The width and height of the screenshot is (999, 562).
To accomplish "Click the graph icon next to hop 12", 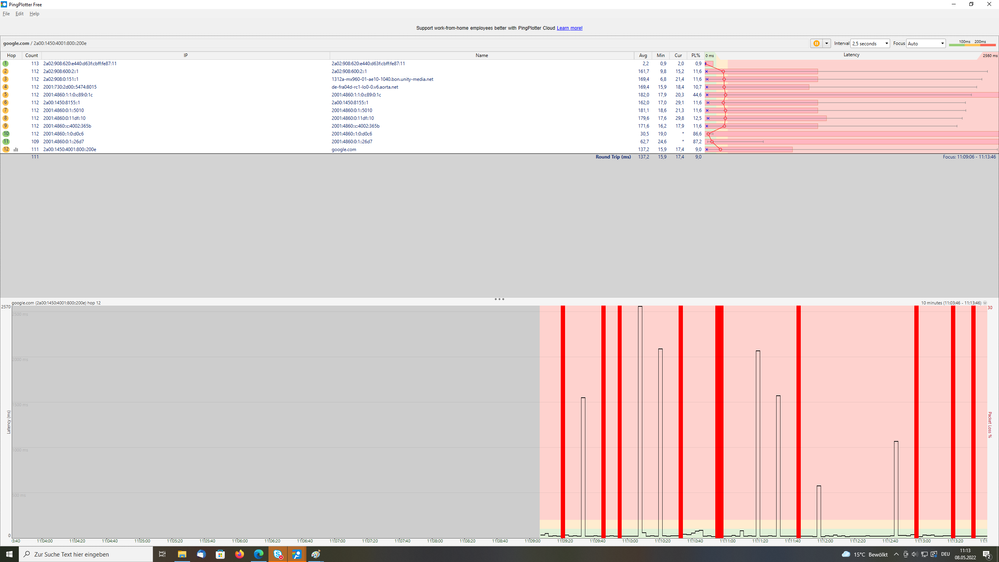I will tap(16, 149).
